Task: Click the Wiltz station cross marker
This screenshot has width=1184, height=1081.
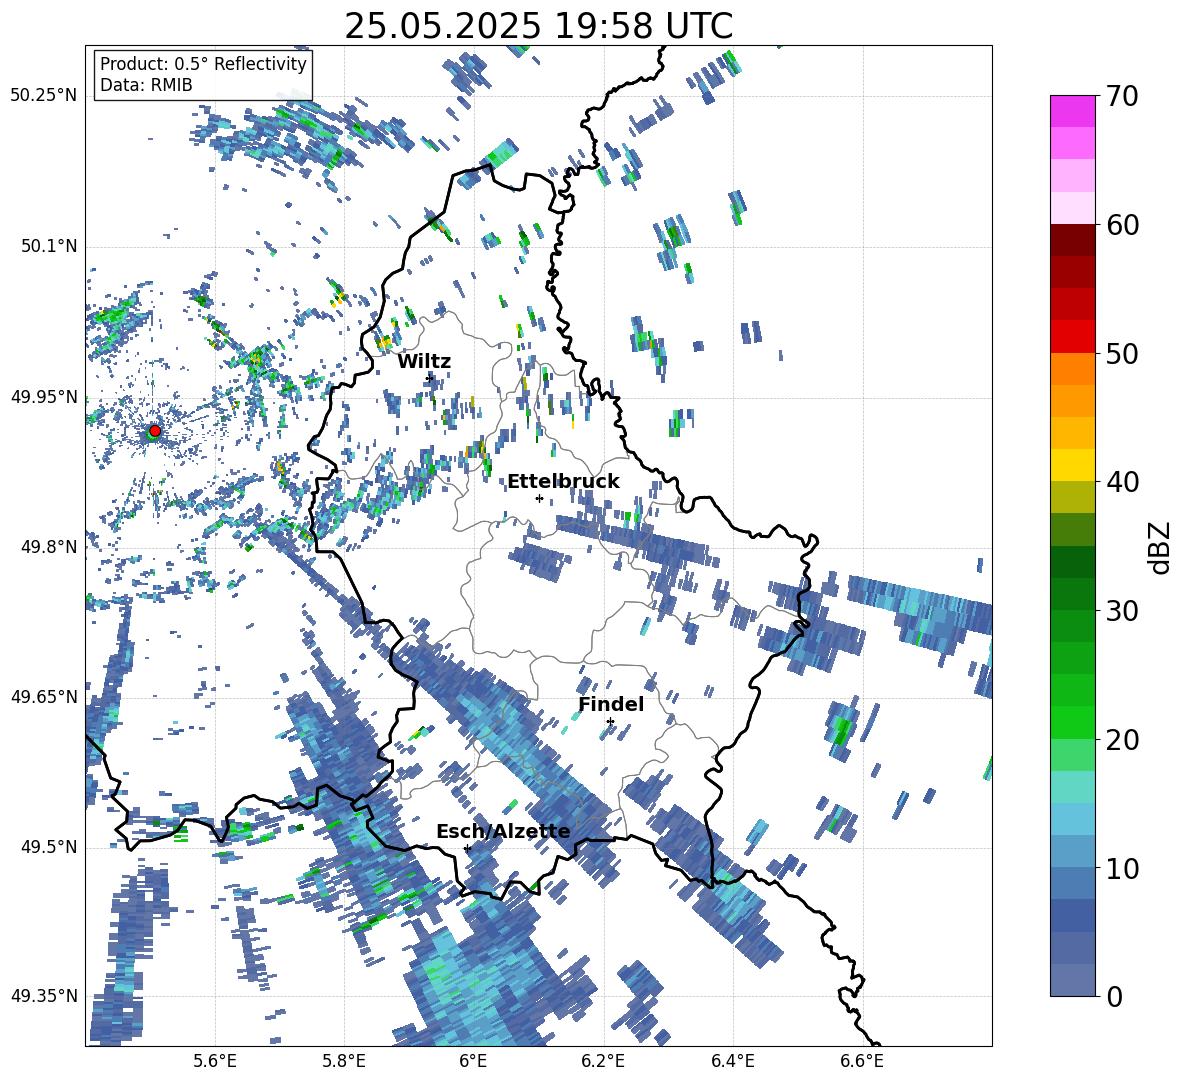Action: [429, 378]
